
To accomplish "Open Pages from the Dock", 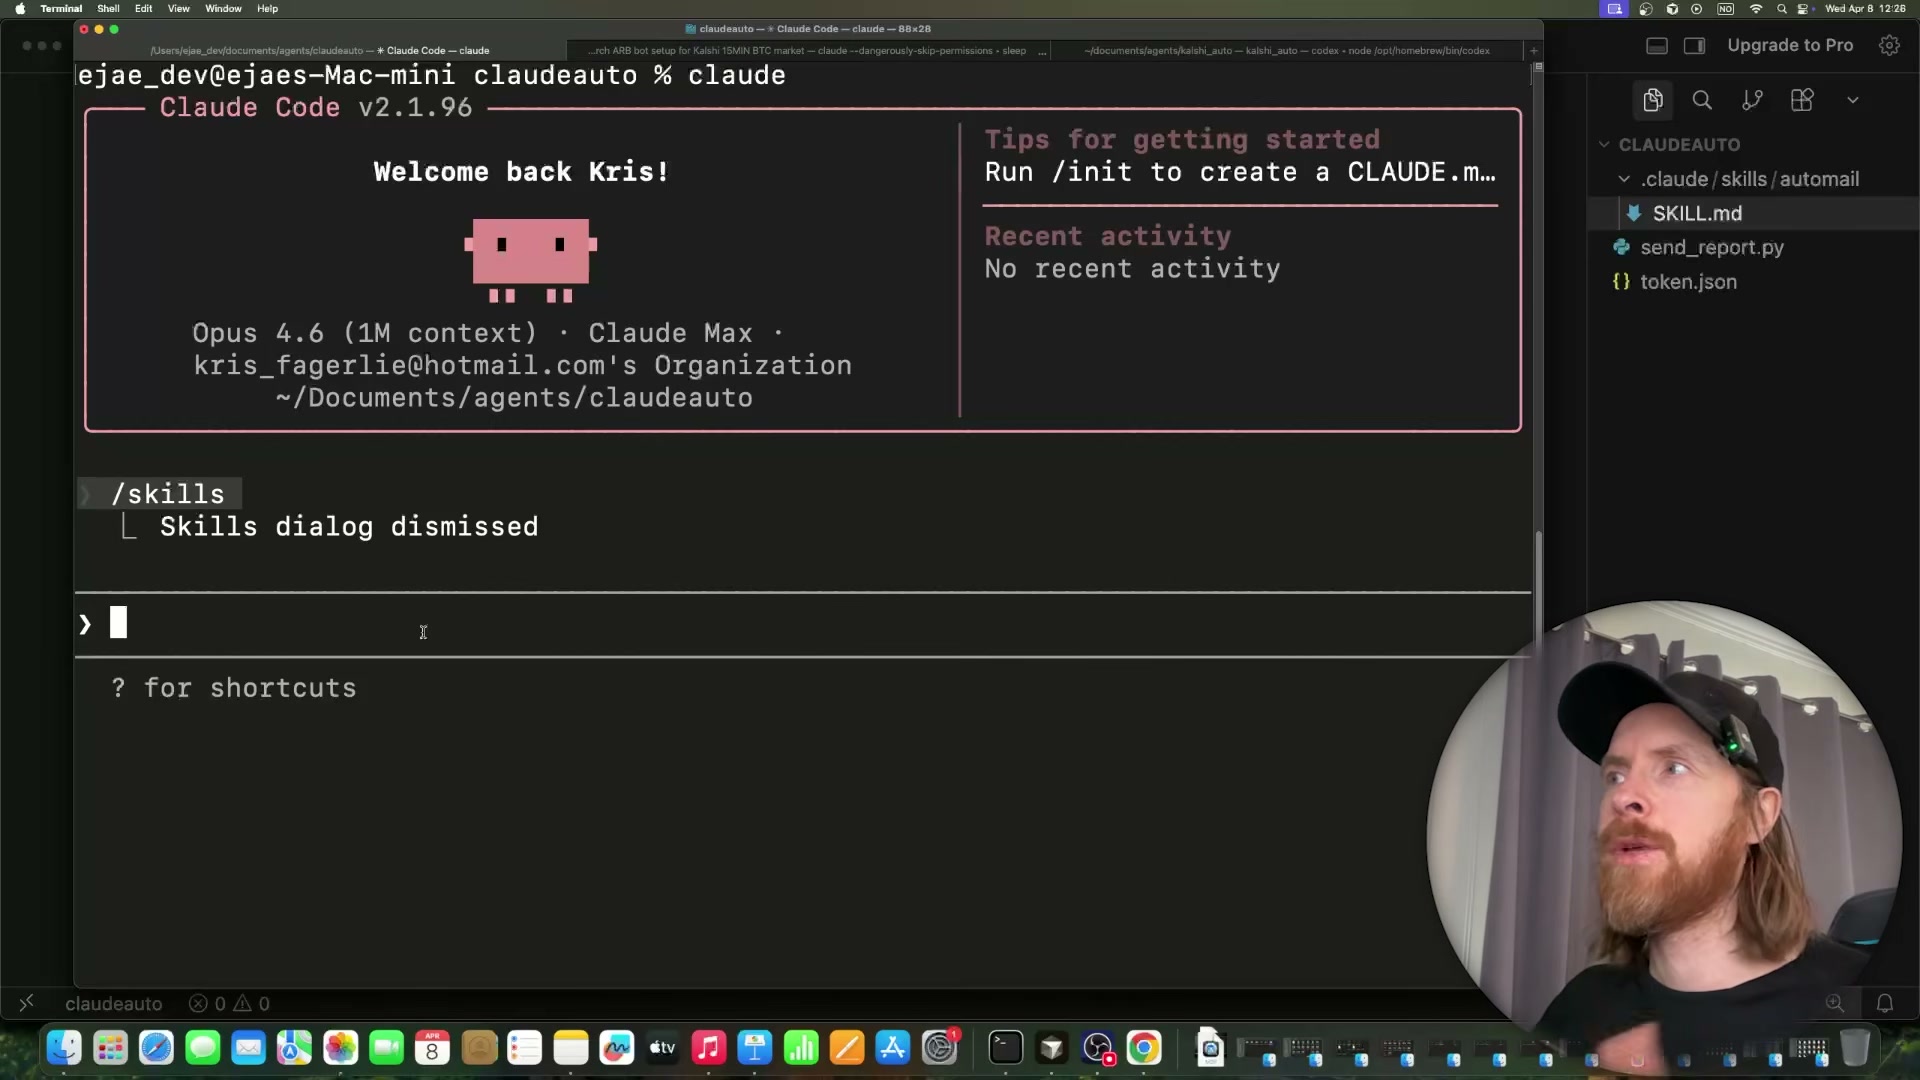I will coord(847,1048).
